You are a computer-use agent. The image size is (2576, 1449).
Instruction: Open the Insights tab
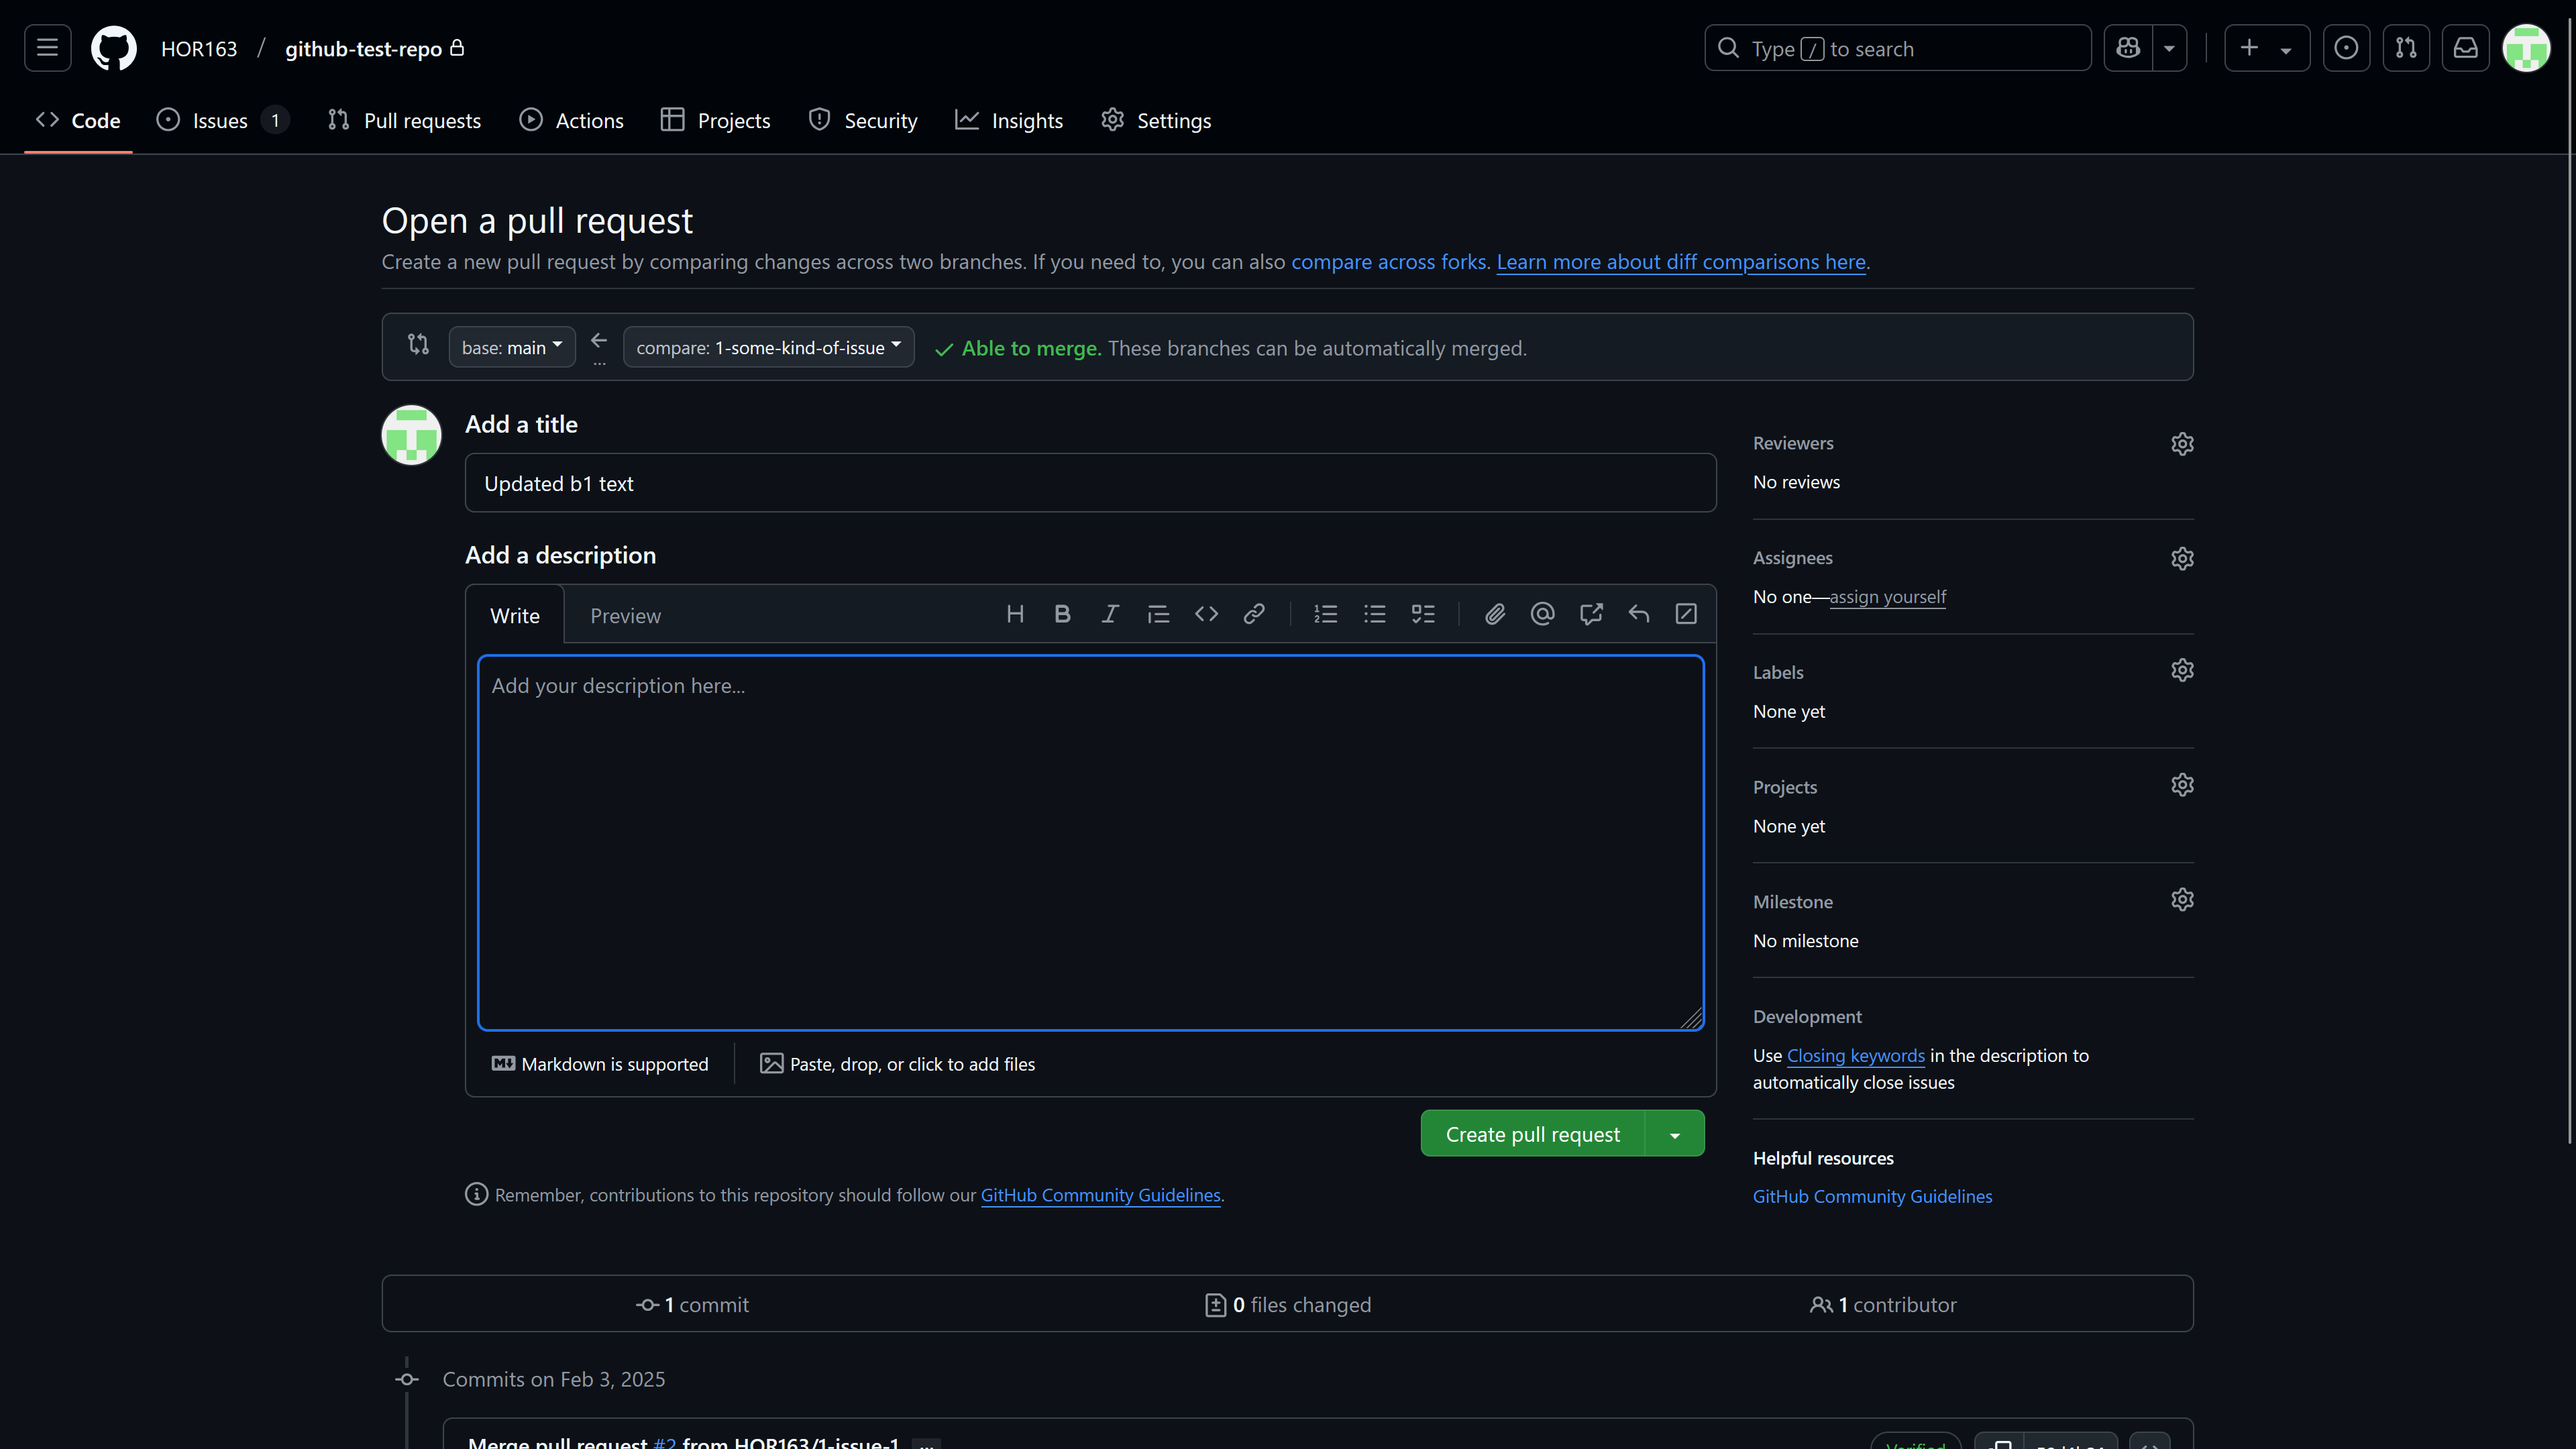tap(1010, 121)
